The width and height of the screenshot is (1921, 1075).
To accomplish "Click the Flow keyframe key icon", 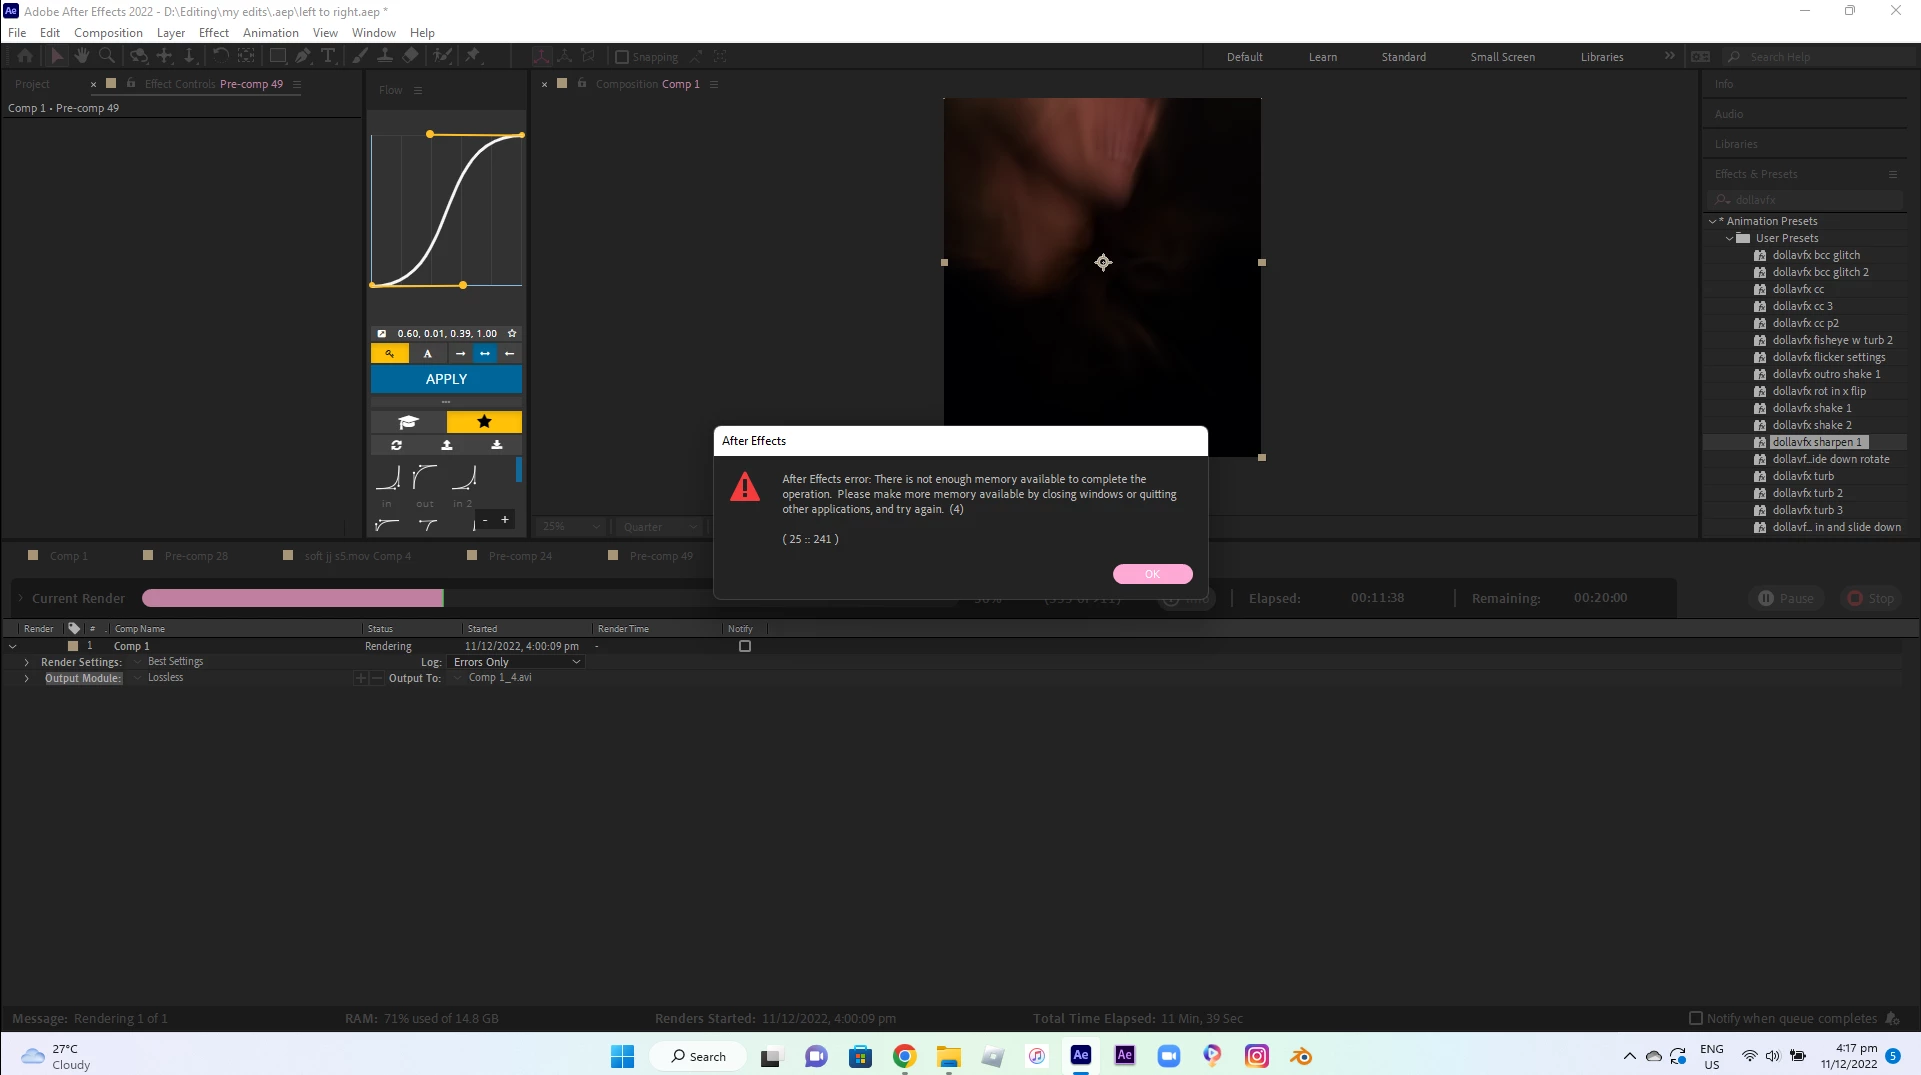I will coord(390,354).
